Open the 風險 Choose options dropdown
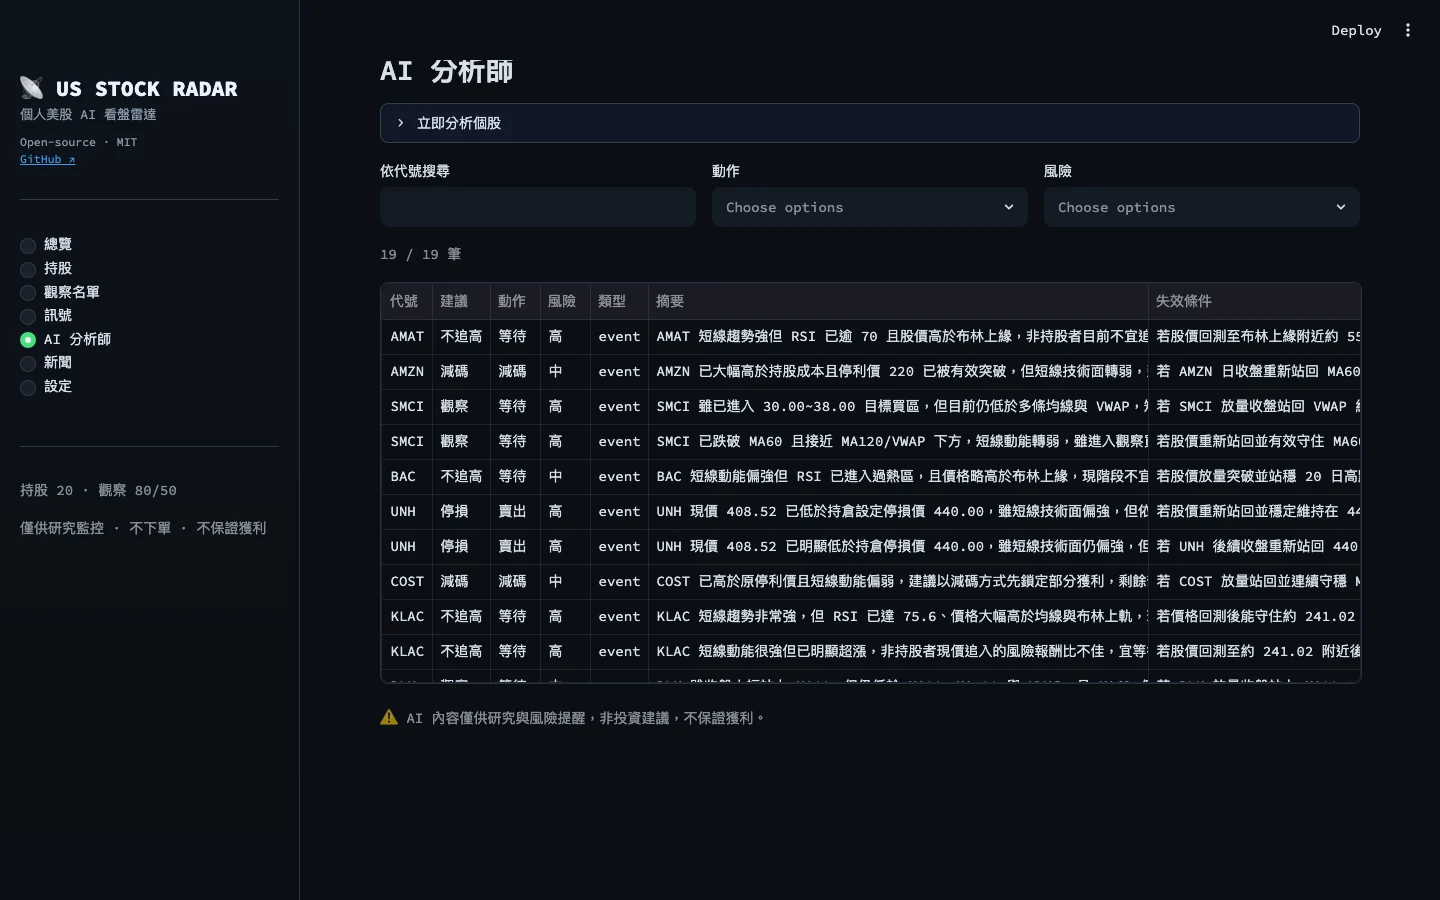This screenshot has height=900, width=1440. point(1201,207)
